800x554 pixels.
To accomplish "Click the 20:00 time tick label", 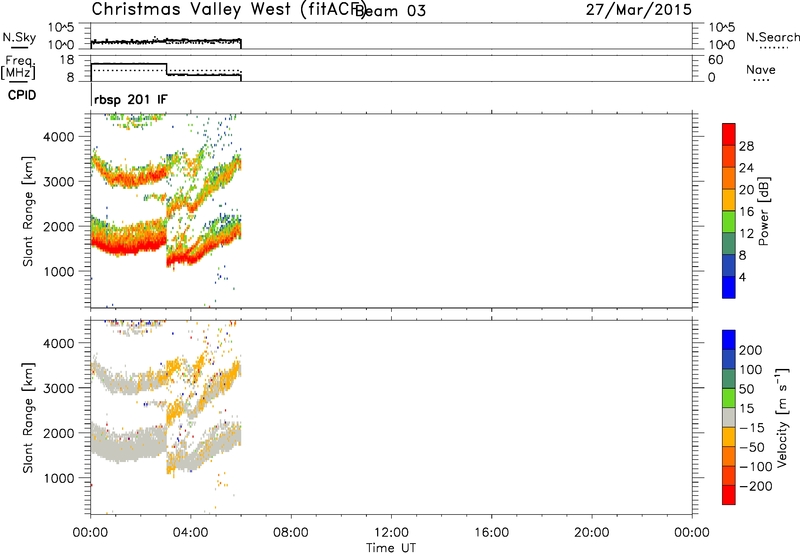I will [x=591, y=533].
